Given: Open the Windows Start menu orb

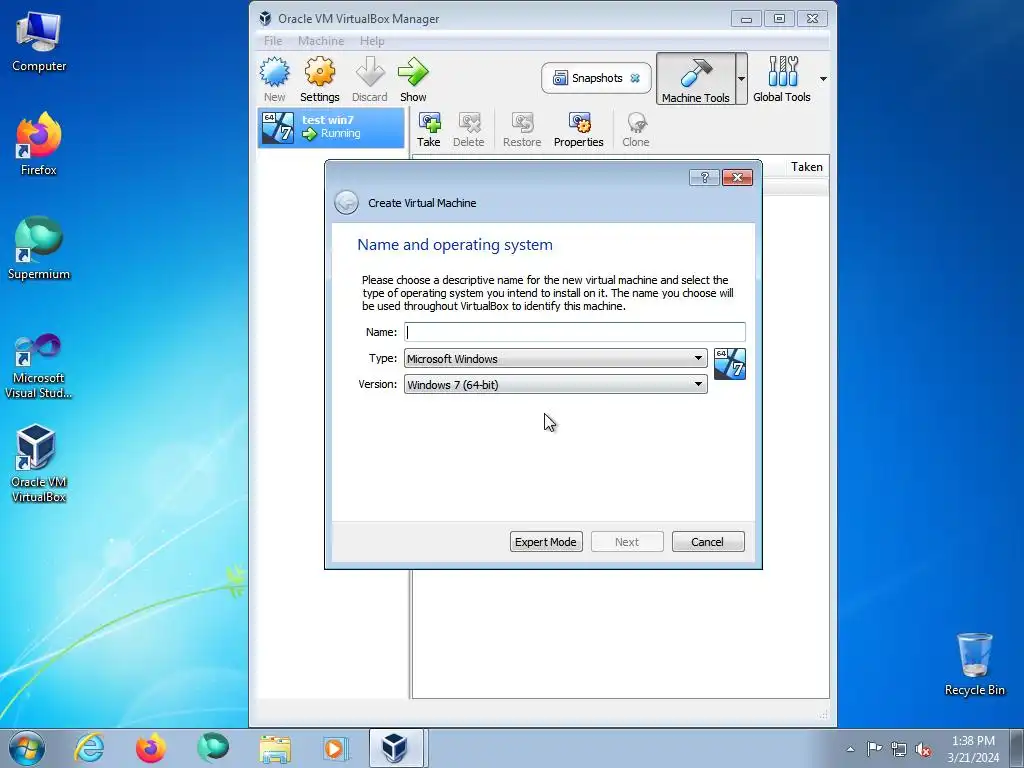Looking at the screenshot, I should [x=27, y=748].
